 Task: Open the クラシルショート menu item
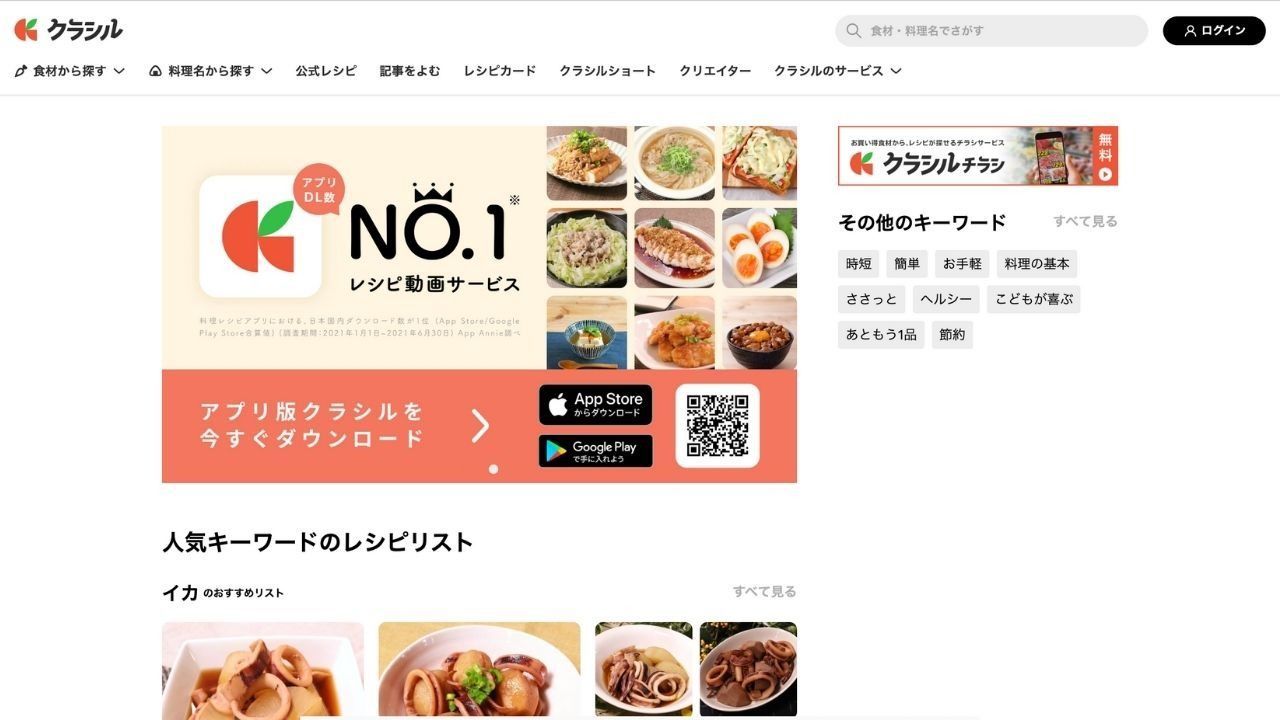(607, 71)
